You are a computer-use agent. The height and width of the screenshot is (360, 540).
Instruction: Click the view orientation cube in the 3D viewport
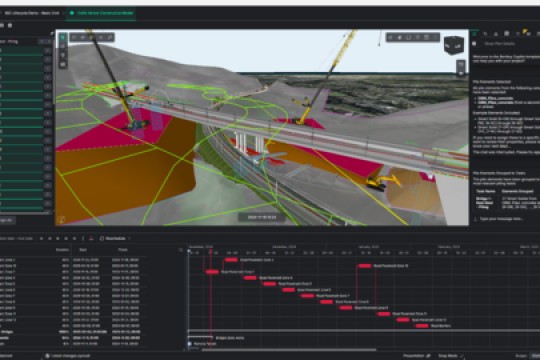pos(454,45)
